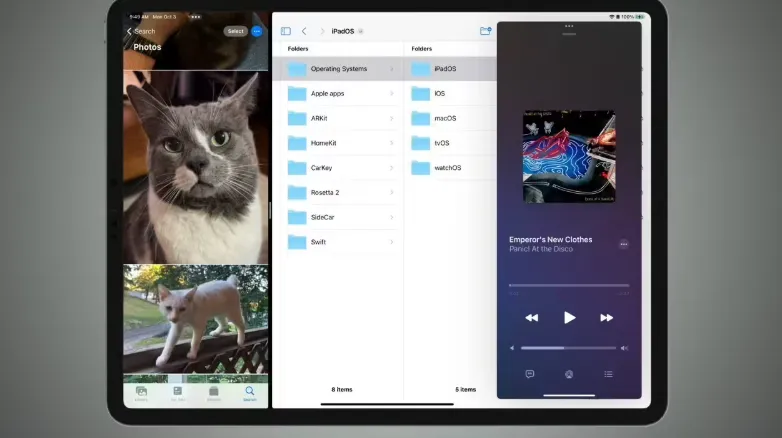Expand the SideCar folder chevron
This screenshot has height=438, width=782.
391,217
